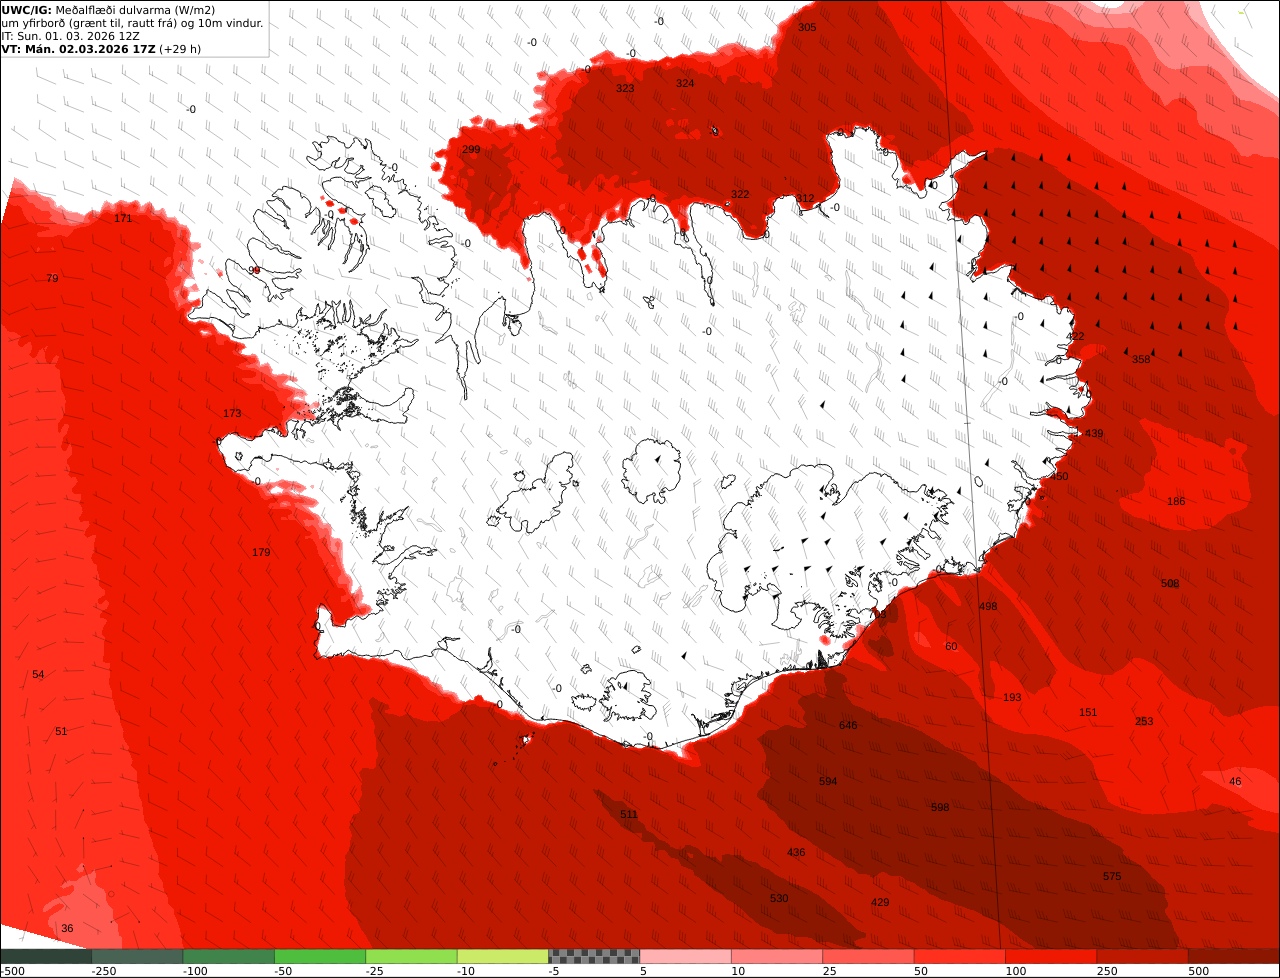
Task: Click the valid time 'VT: Mán. 02.03.2026 17Z'
Action: tap(78, 48)
